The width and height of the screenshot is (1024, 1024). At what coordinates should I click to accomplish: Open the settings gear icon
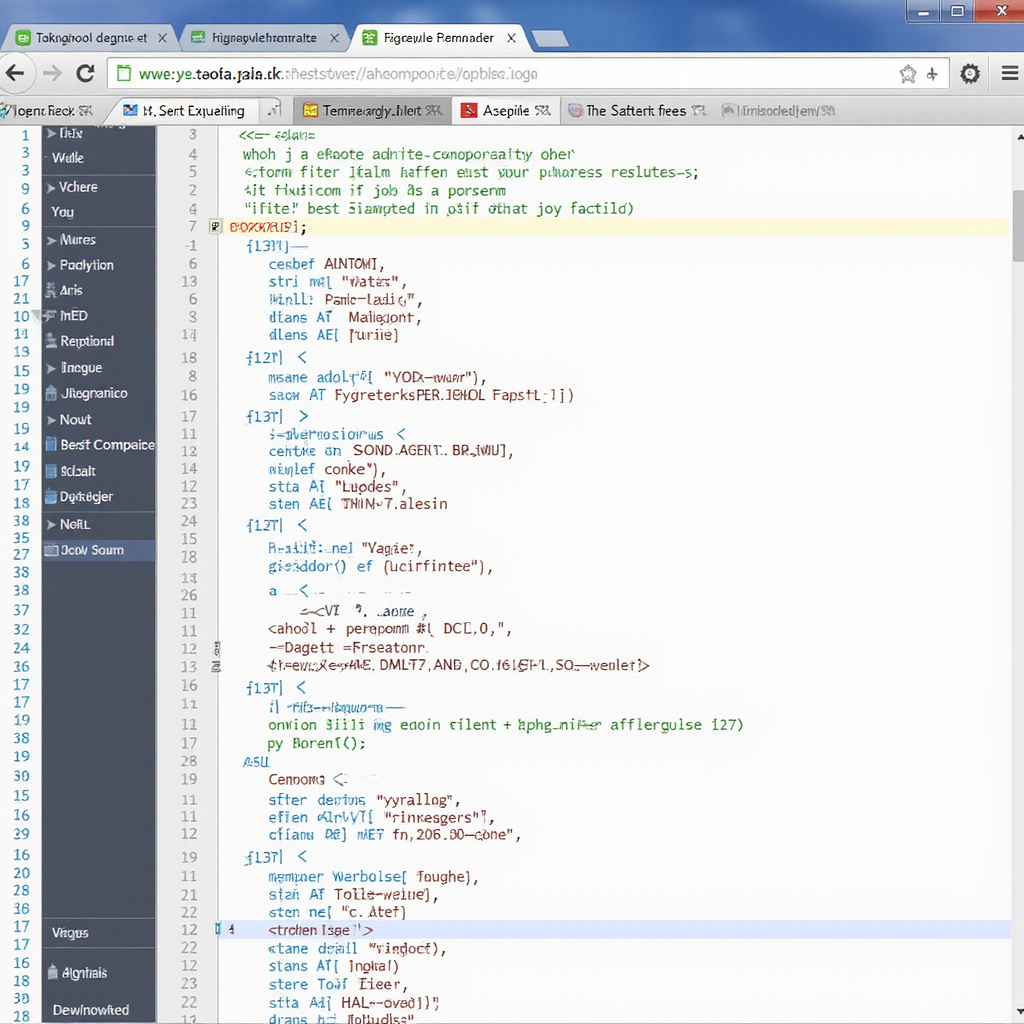point(969,74)
